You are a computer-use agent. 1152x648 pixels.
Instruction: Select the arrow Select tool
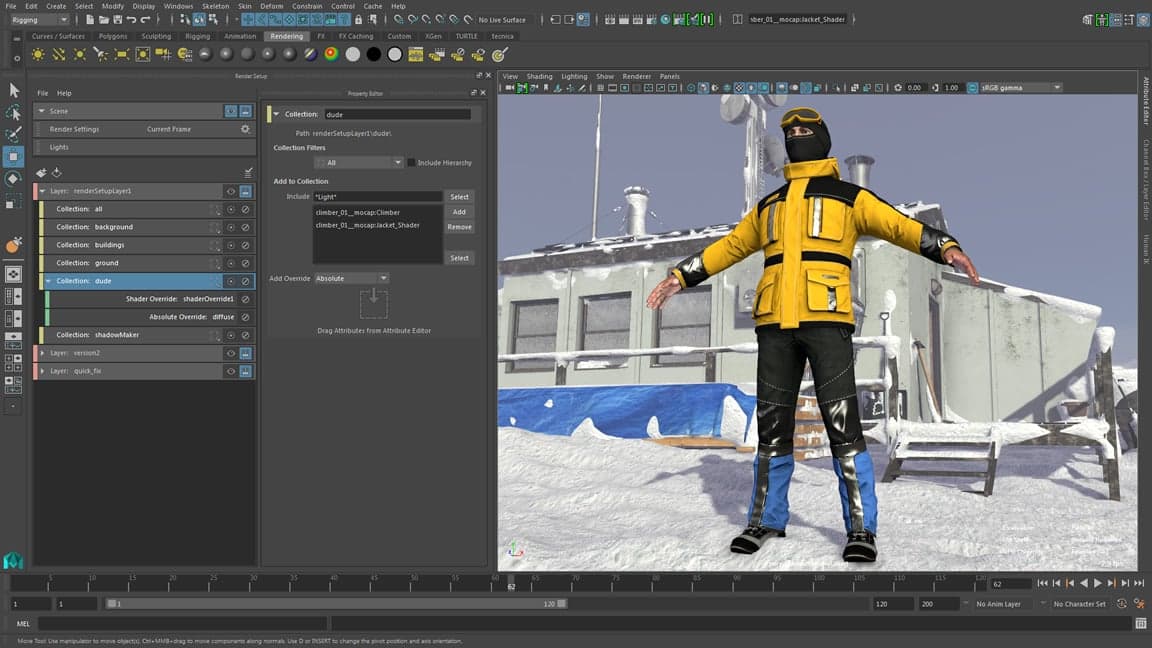tap(14, 90)
